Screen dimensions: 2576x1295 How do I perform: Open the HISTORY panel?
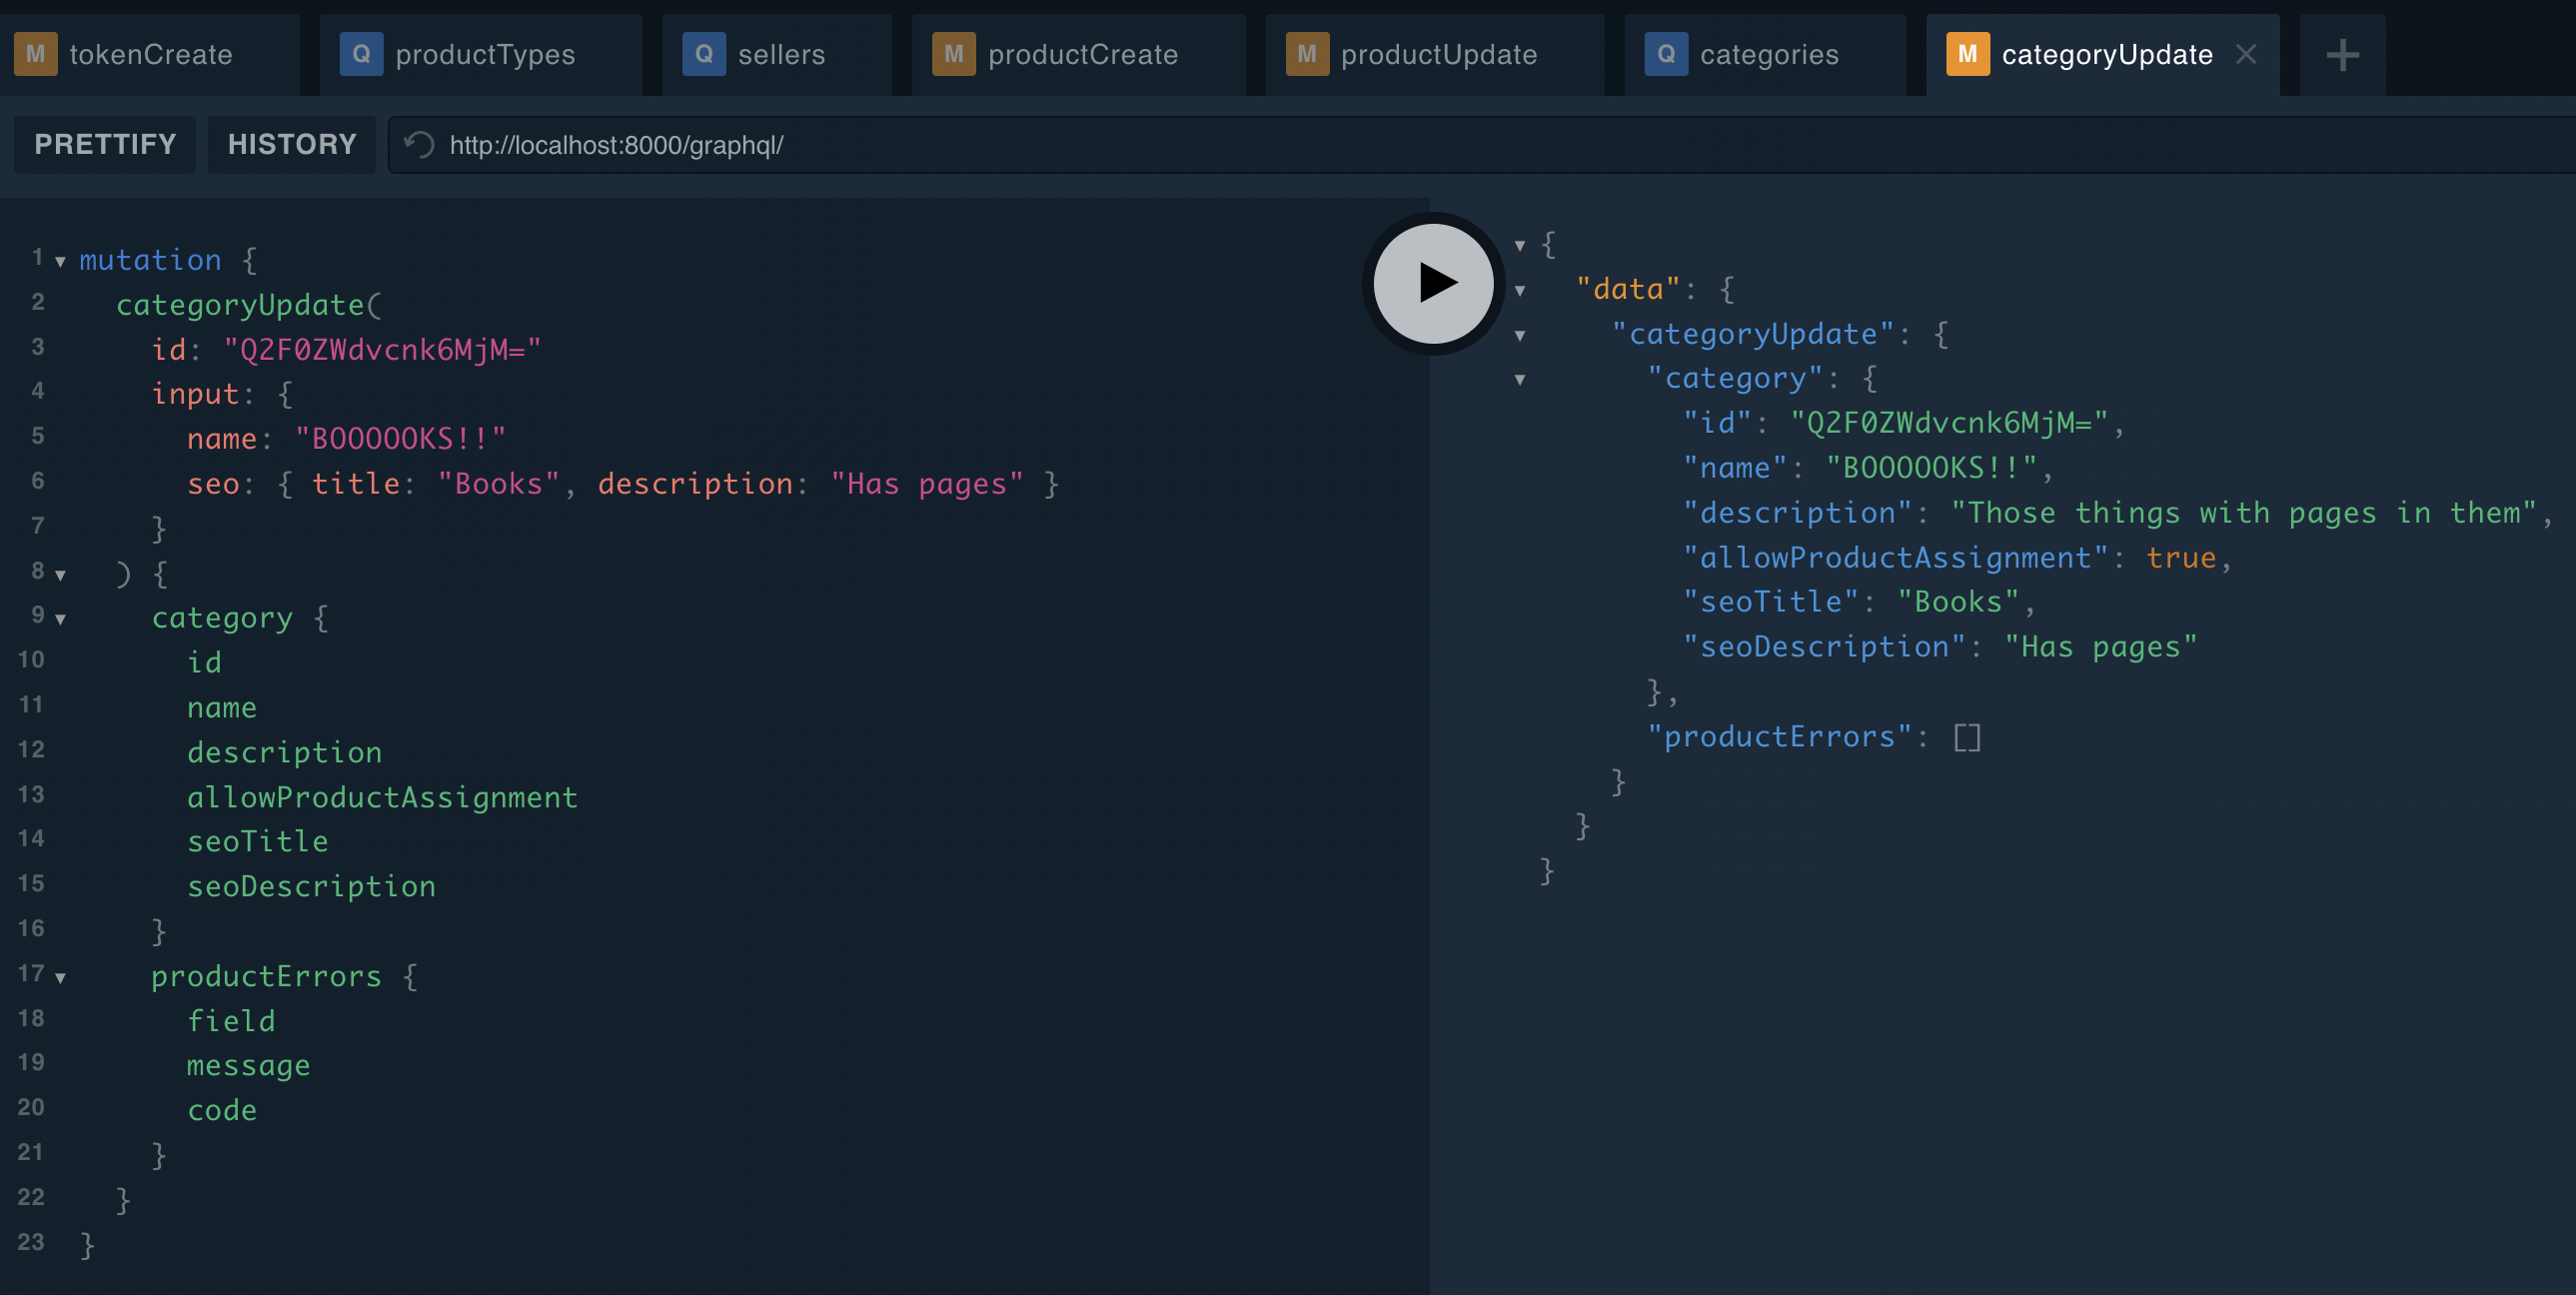click(291, 145)
